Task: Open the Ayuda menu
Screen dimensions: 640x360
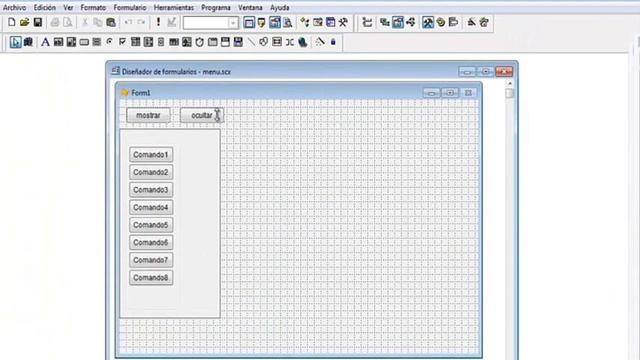Action: [x=280, y=7]
